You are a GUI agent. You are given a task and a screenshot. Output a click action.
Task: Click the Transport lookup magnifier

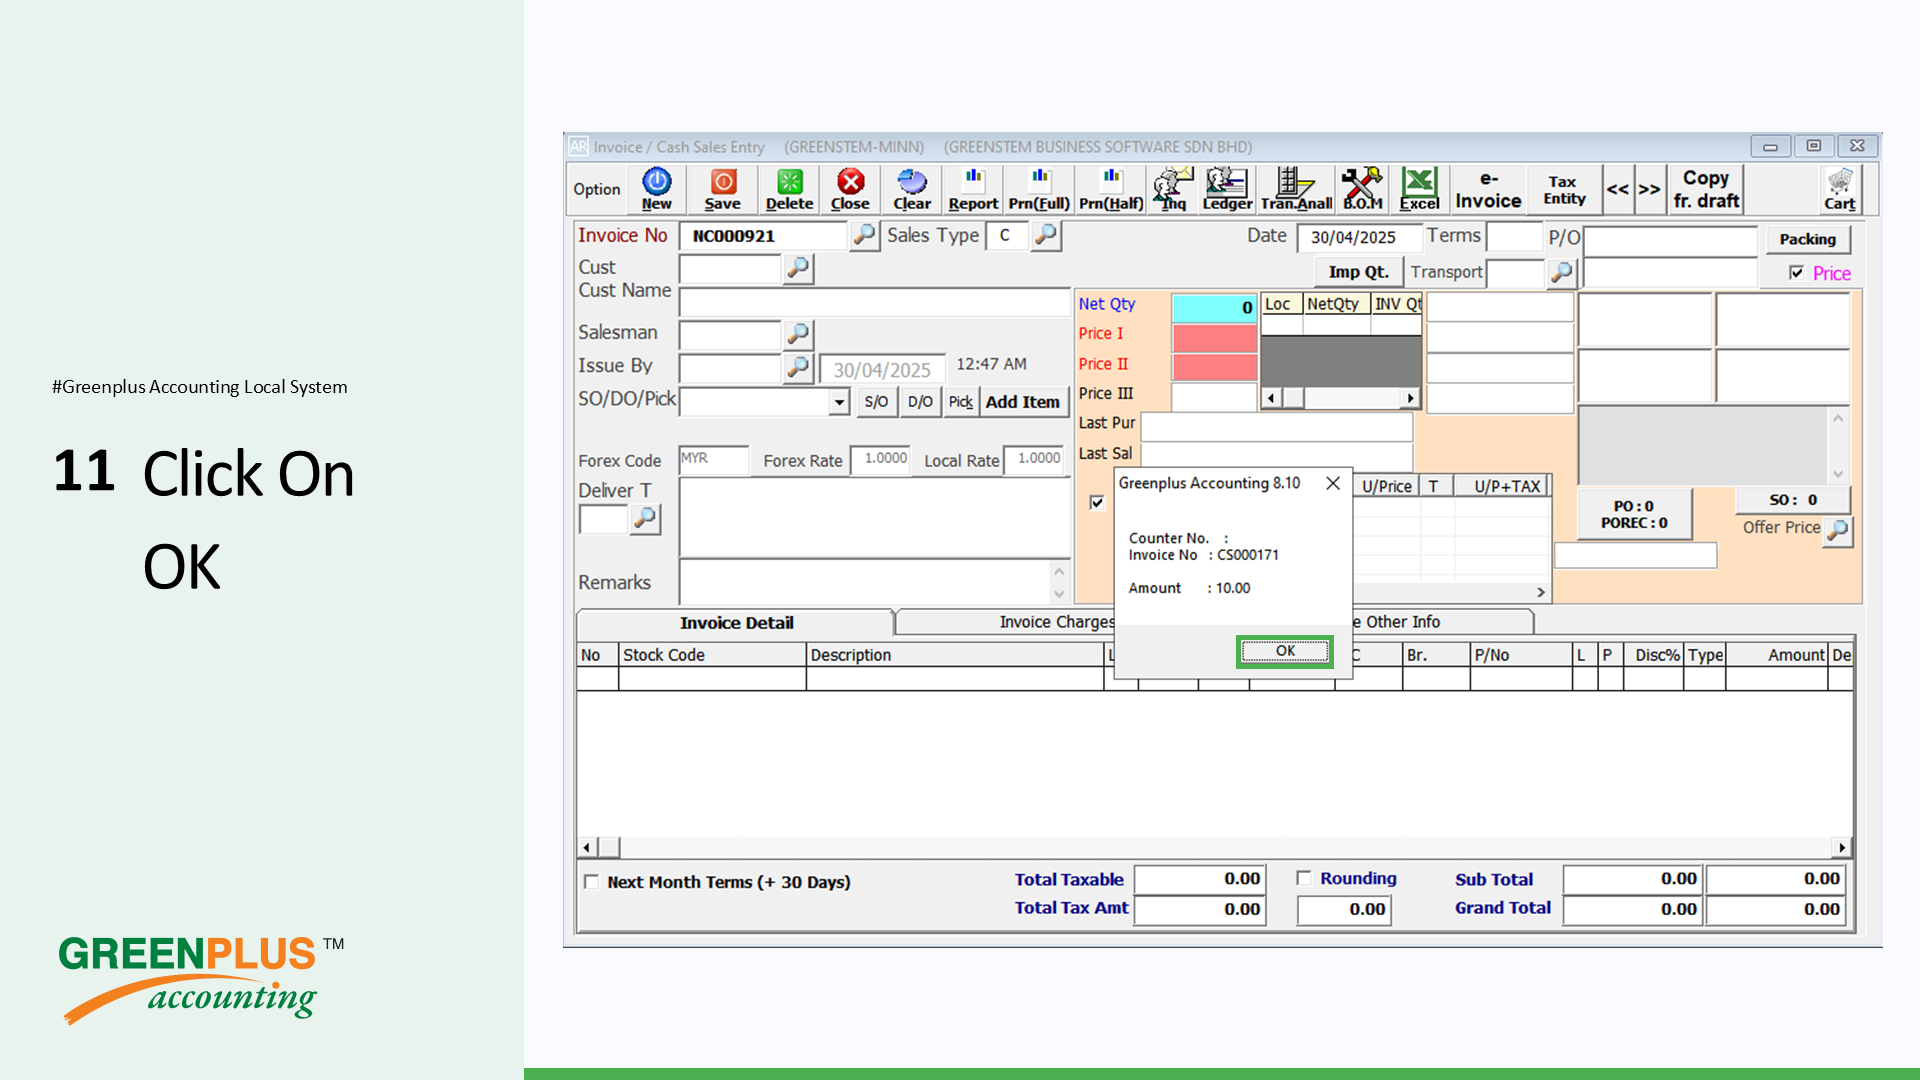click(1561, 272)
